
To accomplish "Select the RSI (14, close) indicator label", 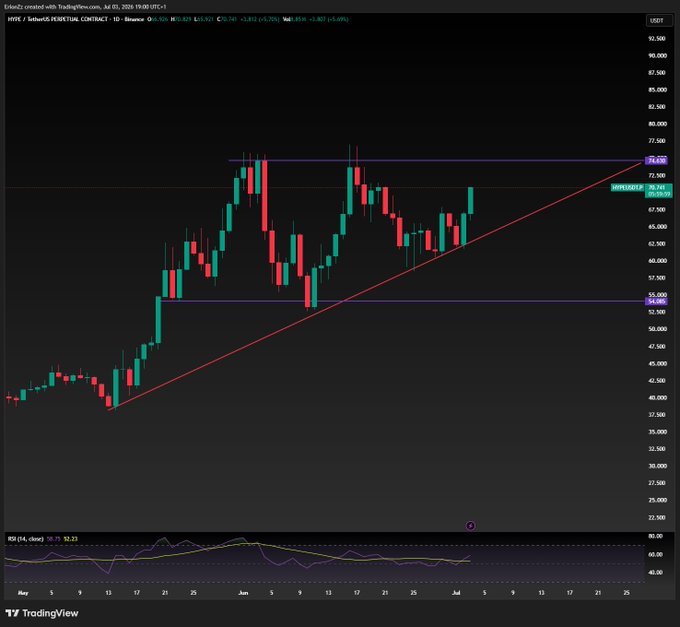I will (26, 539).
